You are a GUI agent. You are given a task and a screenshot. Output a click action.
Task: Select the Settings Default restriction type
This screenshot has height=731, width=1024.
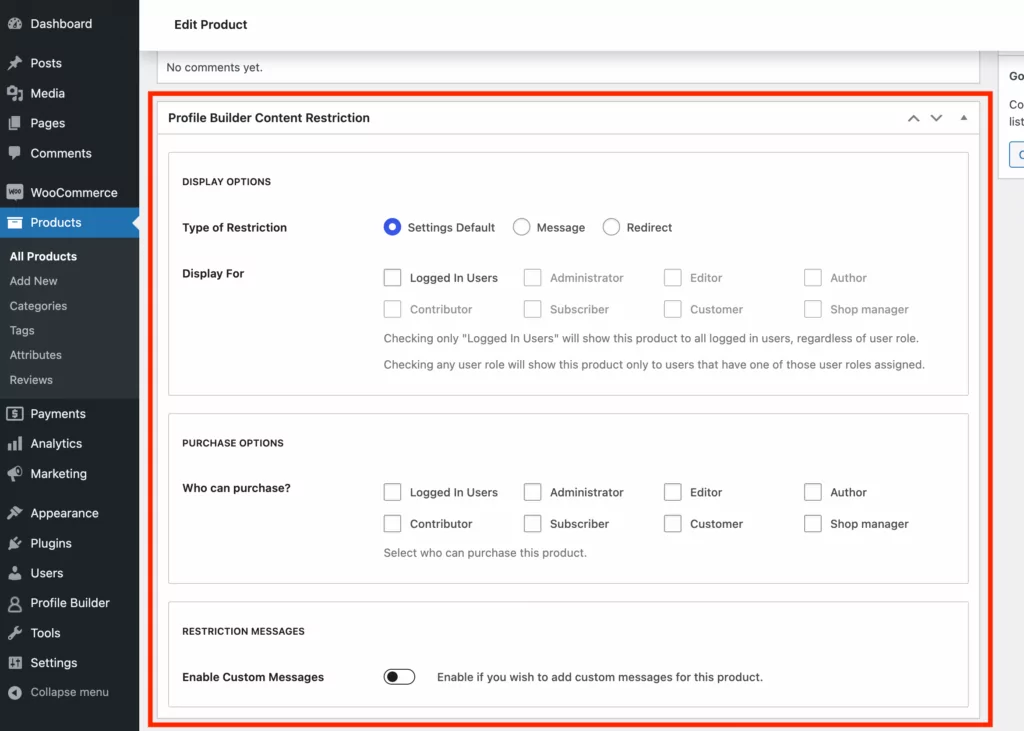coord(392,227)
